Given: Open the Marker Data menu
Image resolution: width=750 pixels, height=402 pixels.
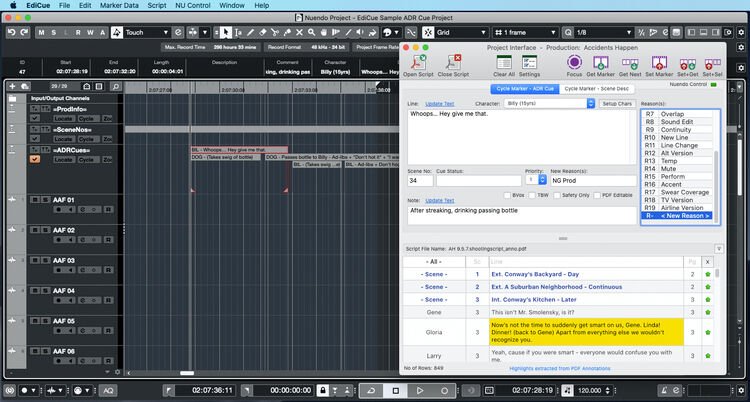Looking at the screenshot, I should pyautogui.click(x=119, y=5).
